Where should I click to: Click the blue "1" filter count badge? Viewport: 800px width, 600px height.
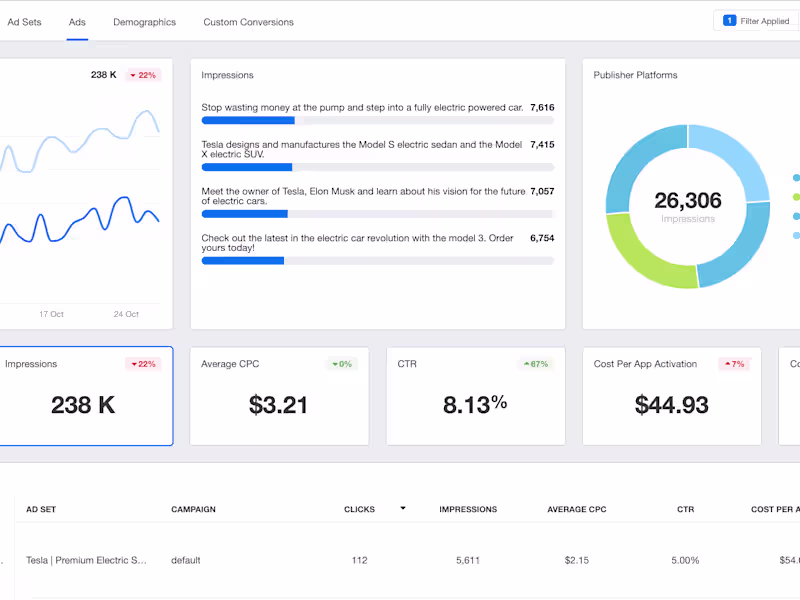point(729,19)
